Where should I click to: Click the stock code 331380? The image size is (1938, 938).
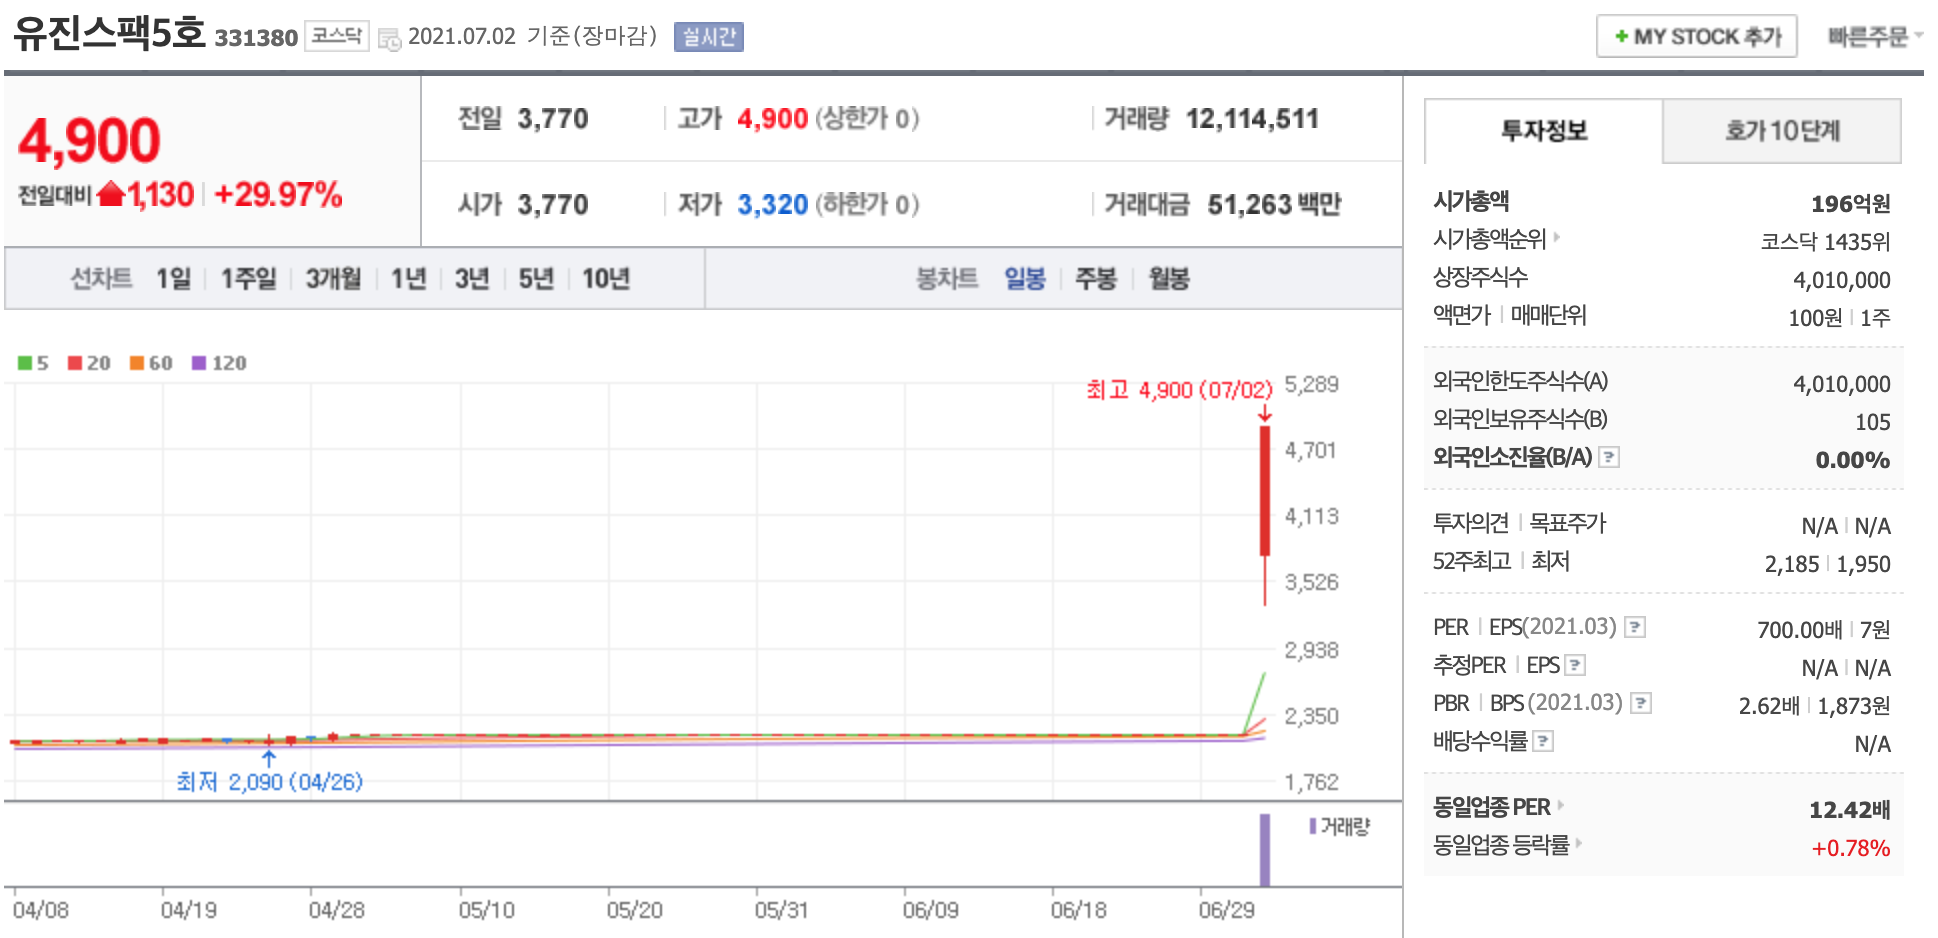pos(256,38)
